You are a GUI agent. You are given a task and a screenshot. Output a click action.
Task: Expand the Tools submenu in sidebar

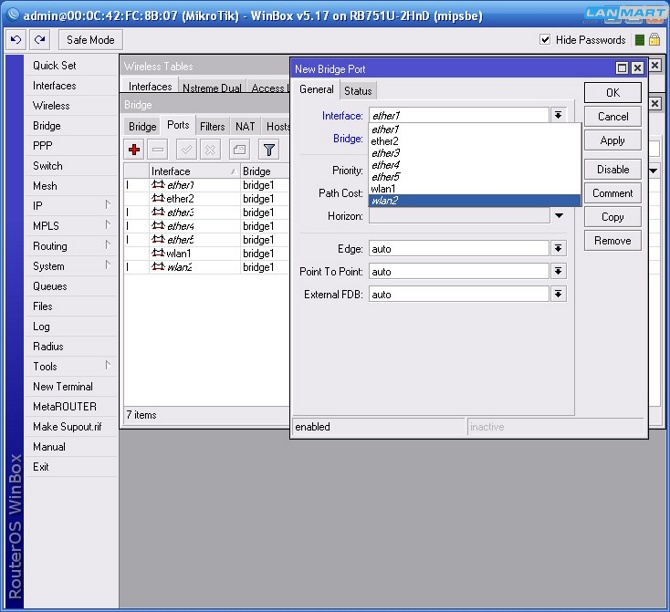point(108,366)
